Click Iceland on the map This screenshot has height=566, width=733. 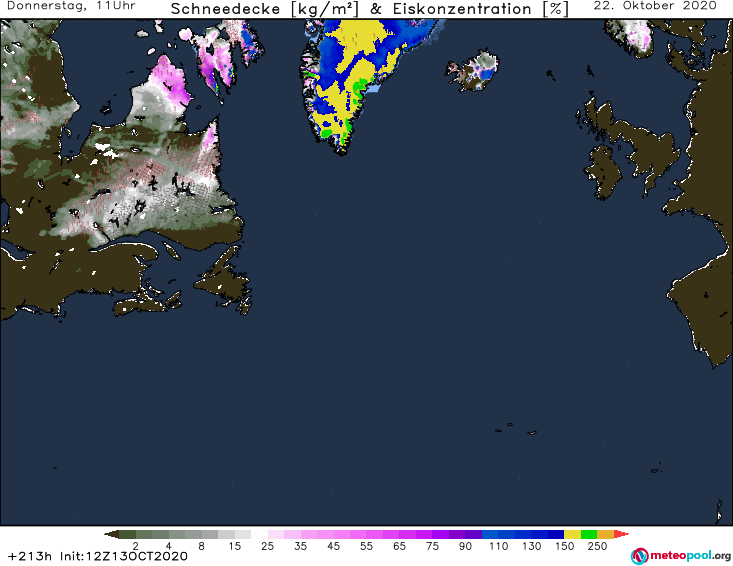(x=472, y=71)
